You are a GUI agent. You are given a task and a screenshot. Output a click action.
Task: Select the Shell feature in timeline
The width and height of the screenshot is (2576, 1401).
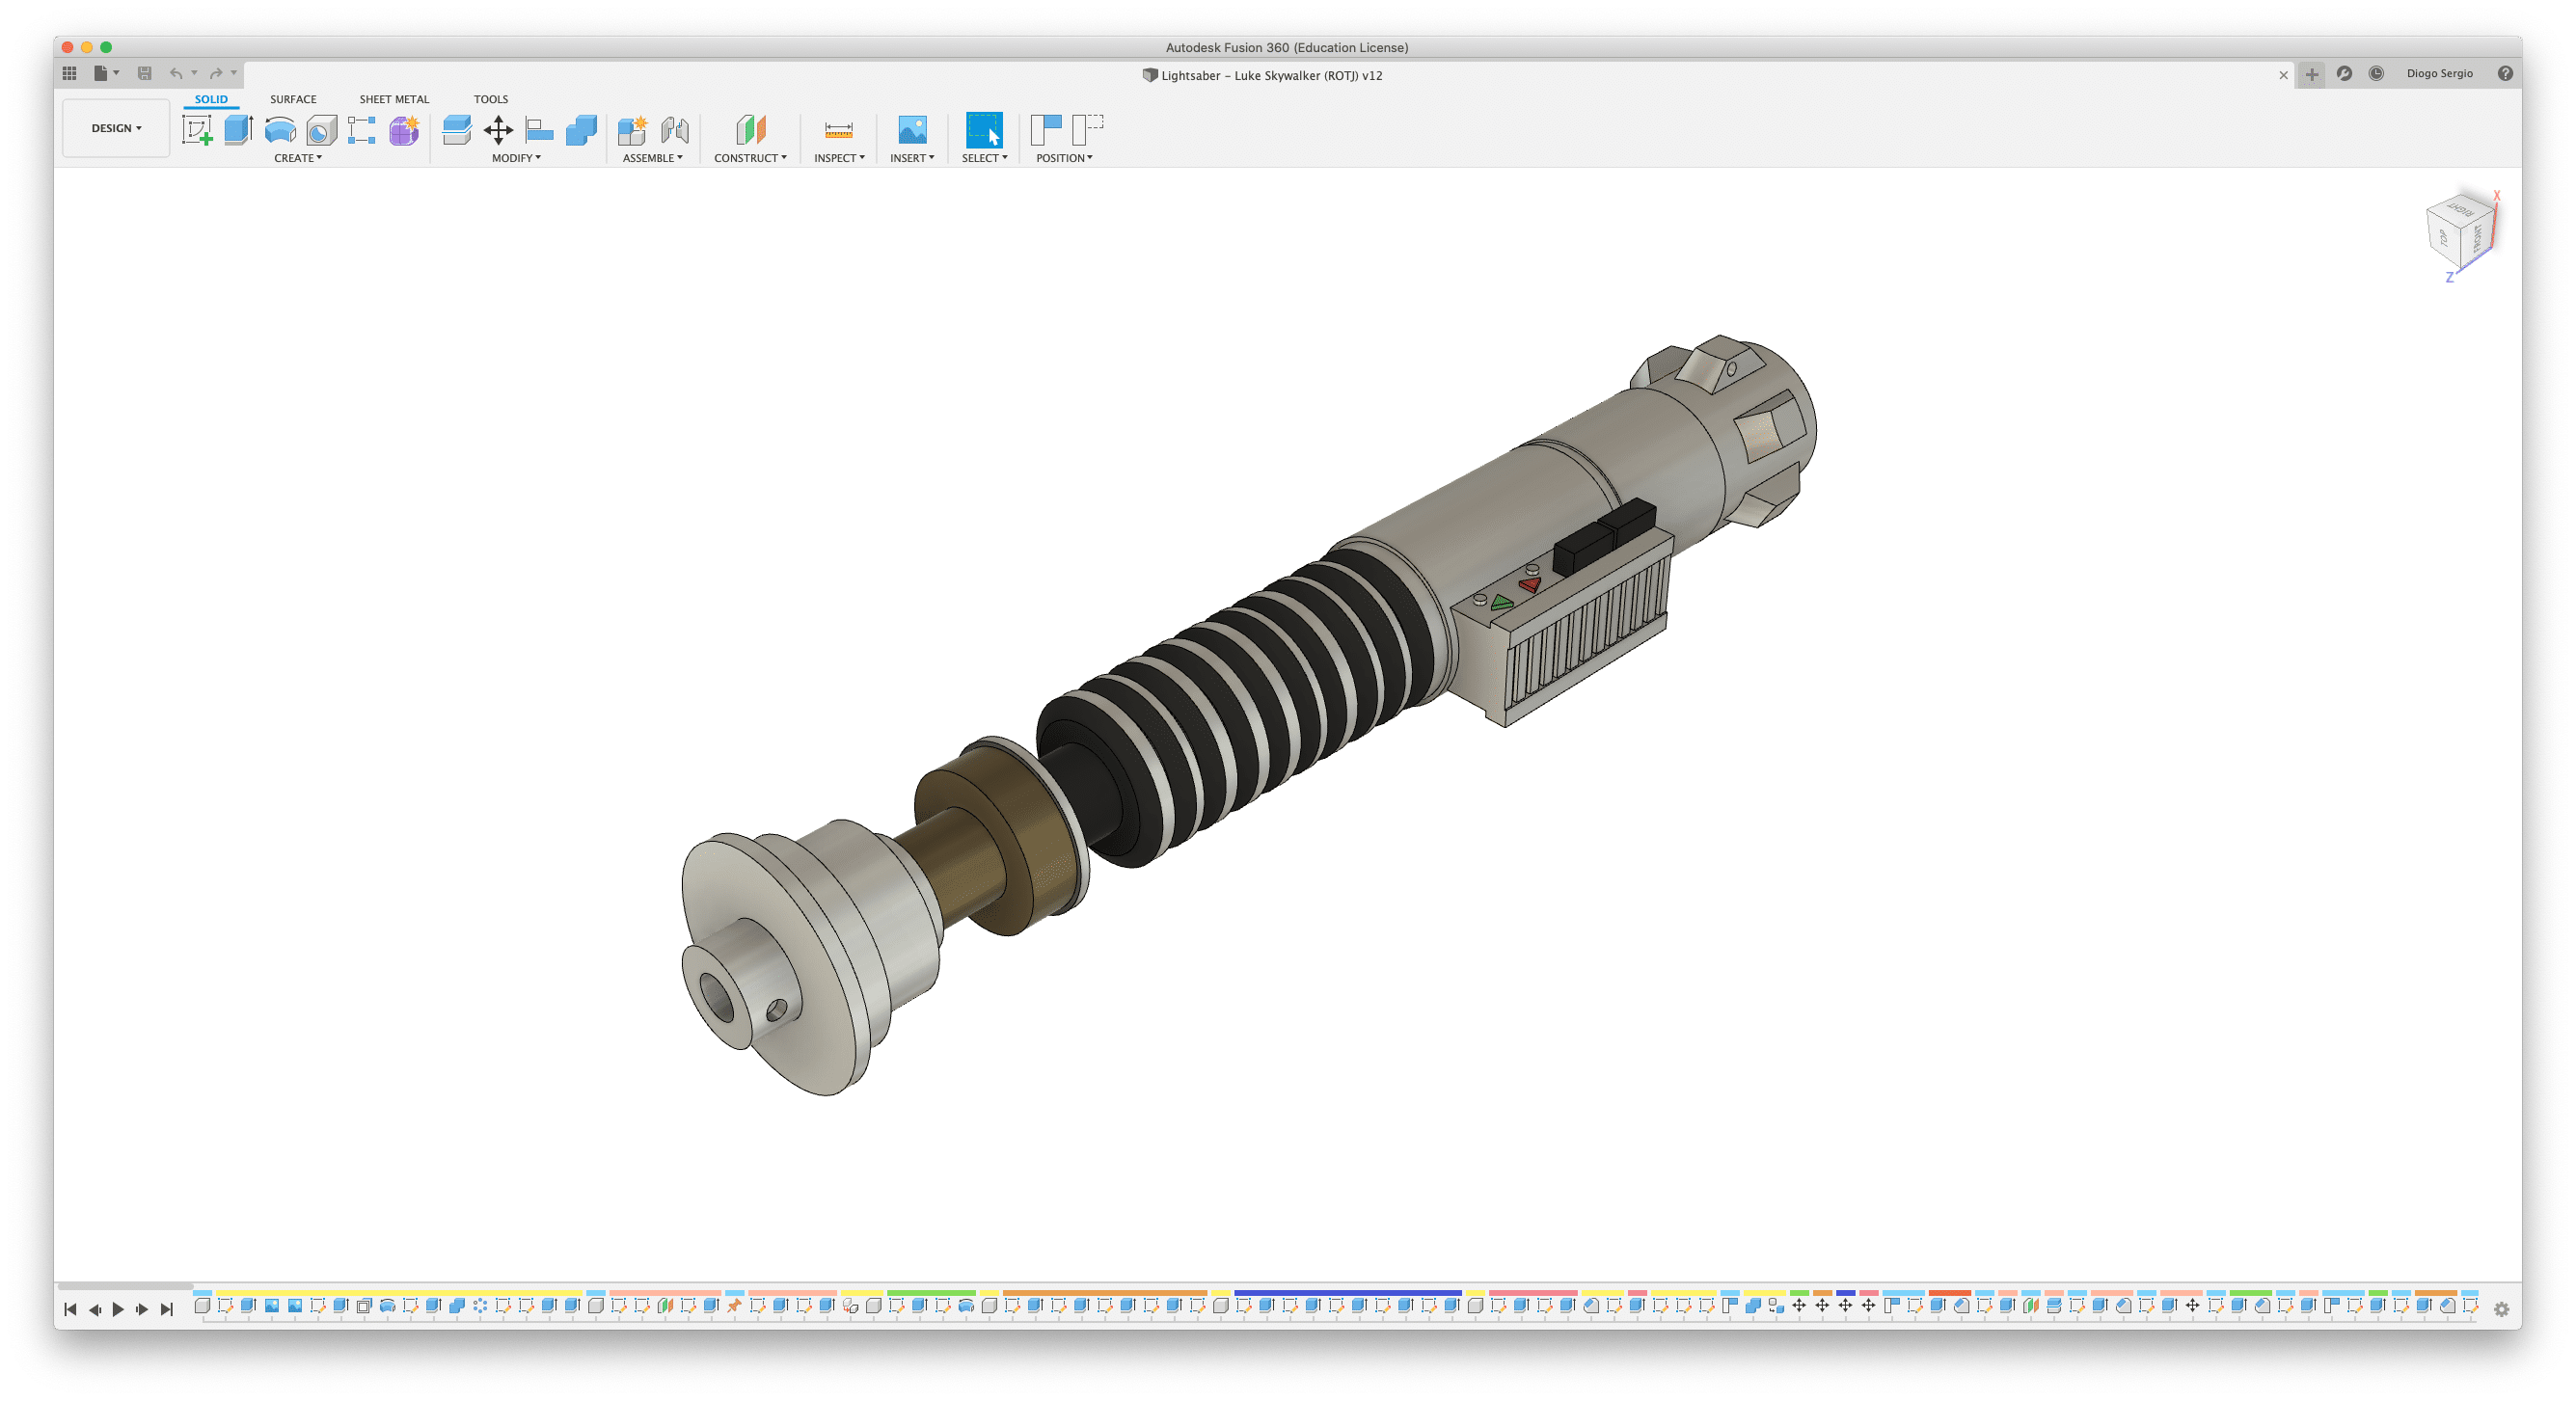[x=364, y=1305]
